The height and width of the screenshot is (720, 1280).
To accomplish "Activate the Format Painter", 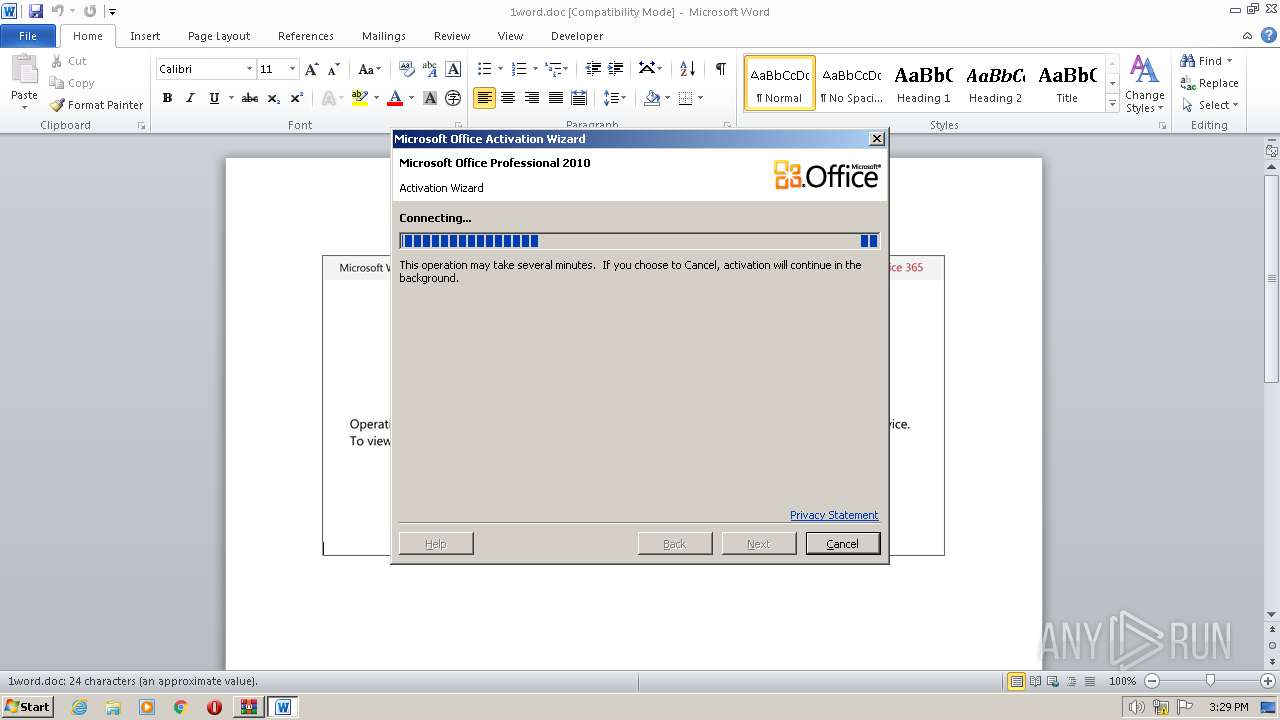I will pos(96,105).
